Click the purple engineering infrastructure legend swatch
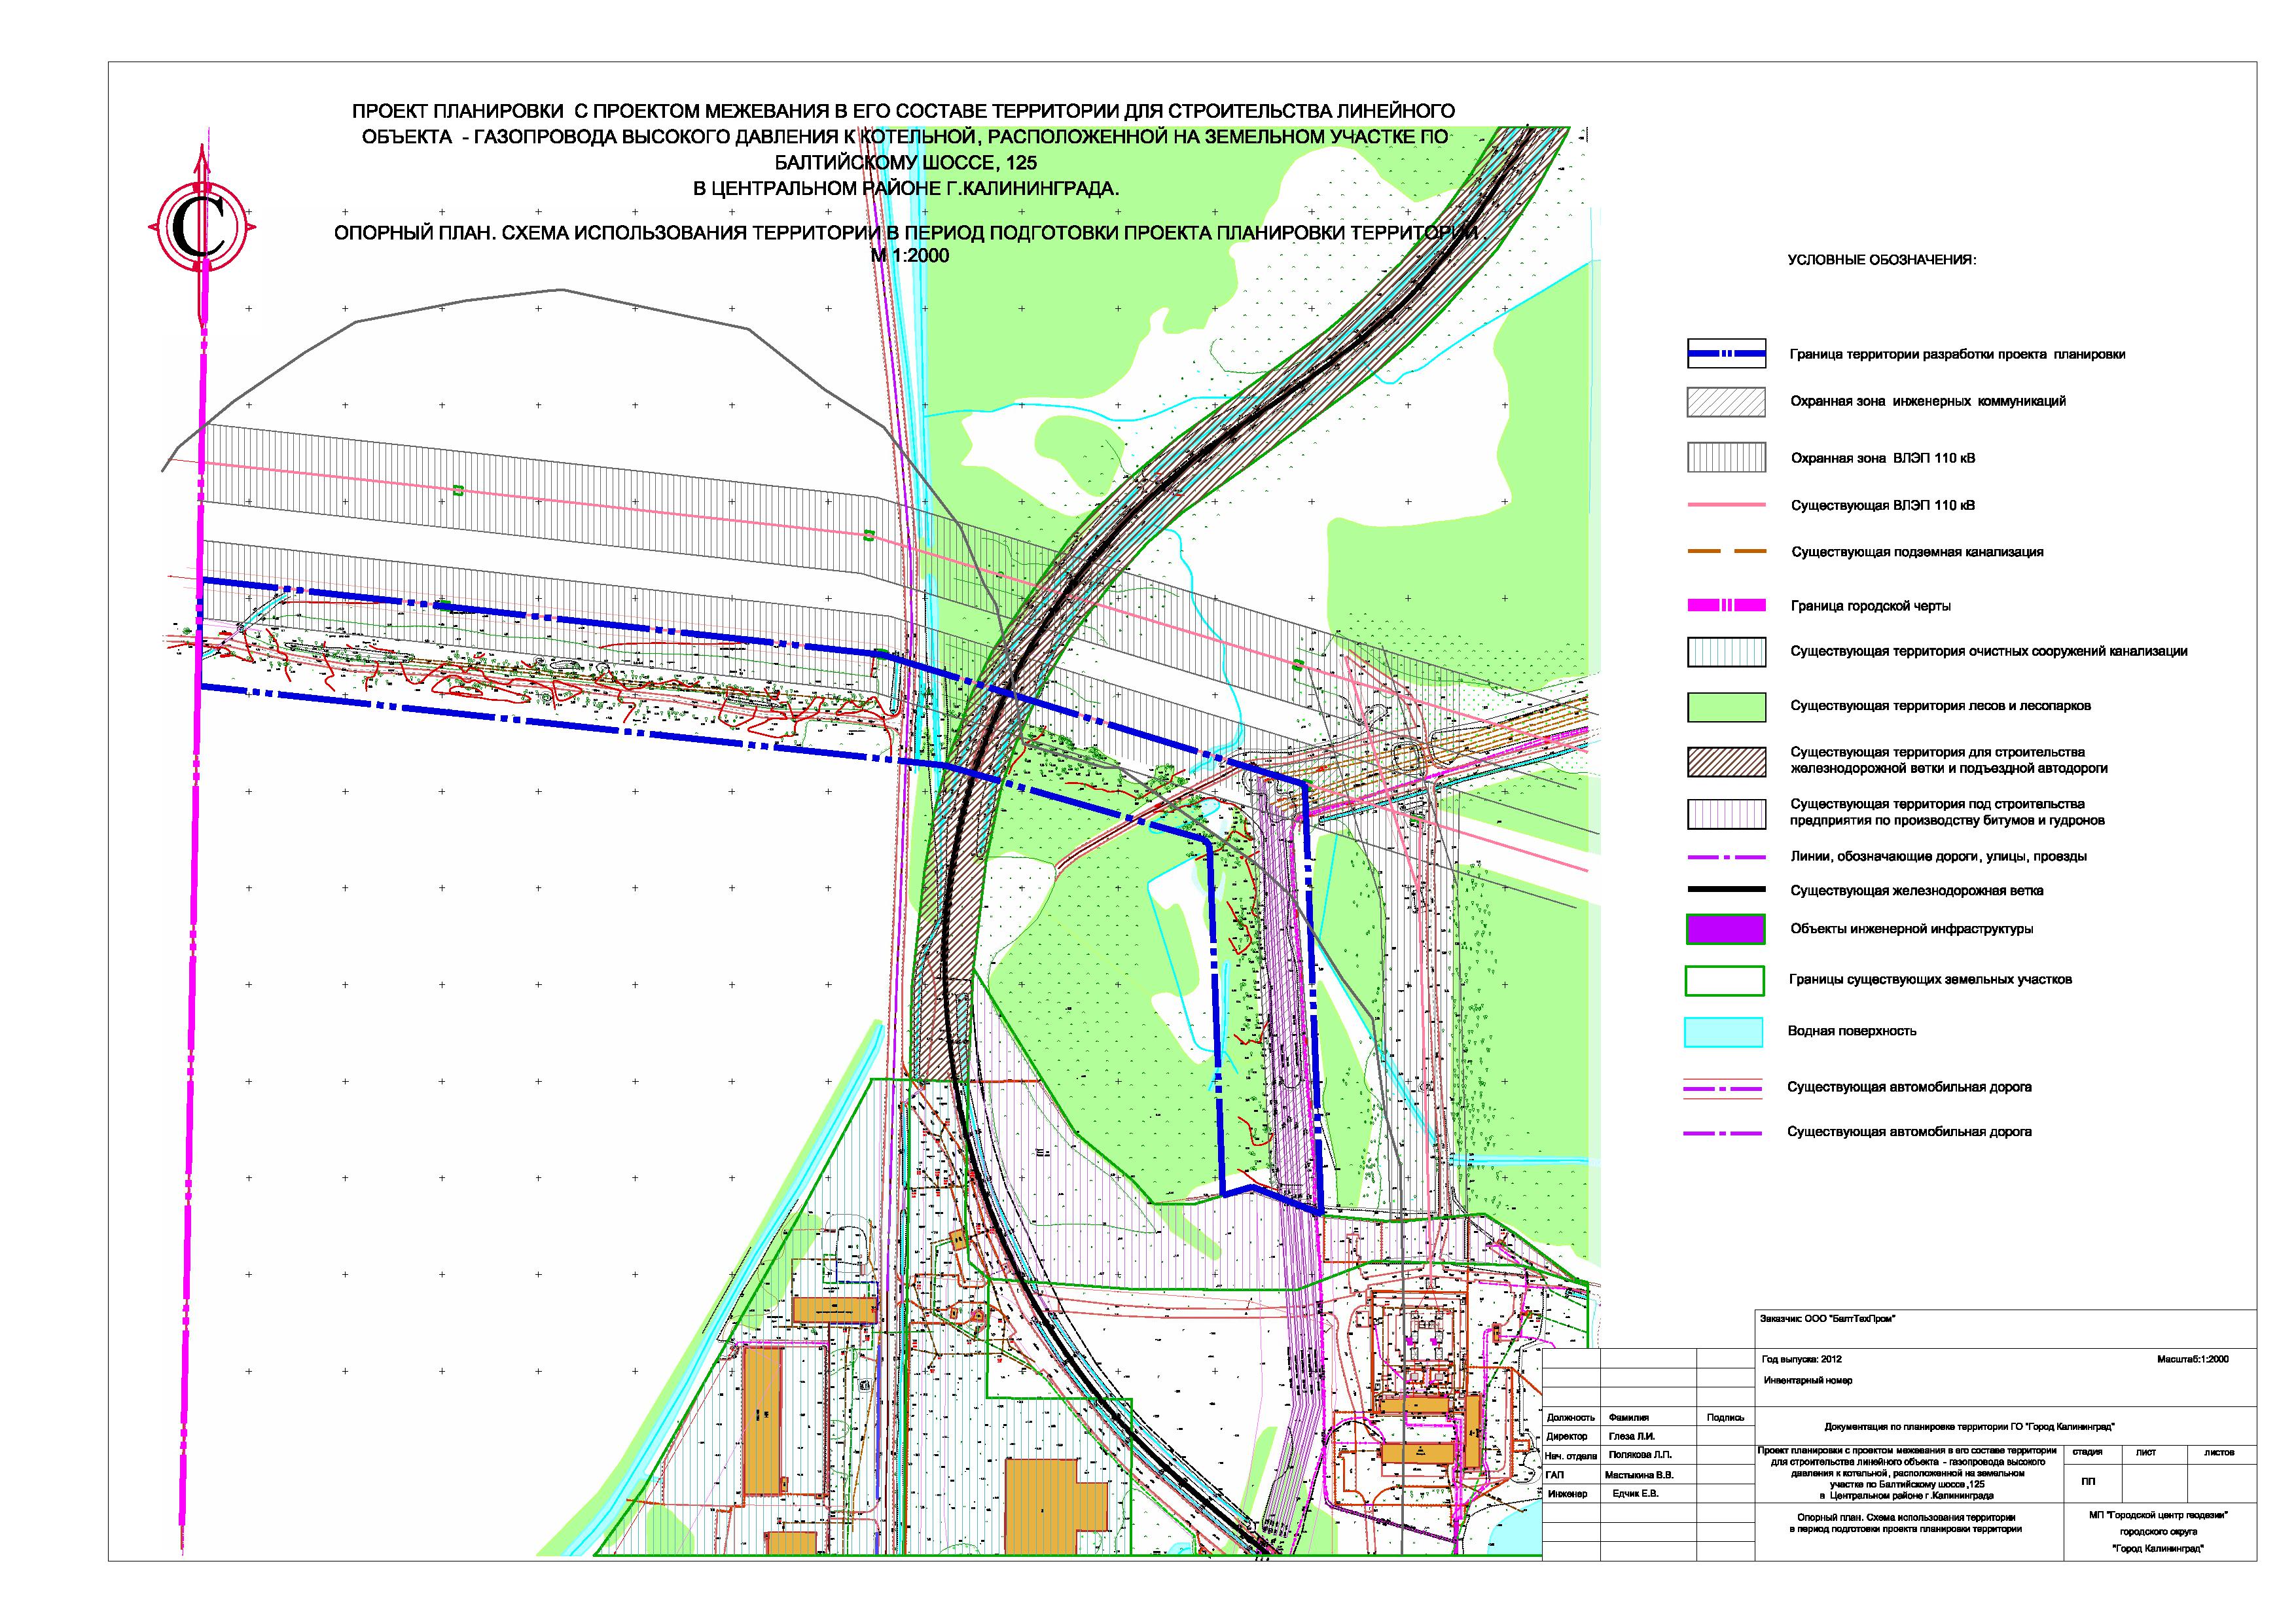The image size is (2296, 1623). pyautogui.click(x=1725, y=929)
